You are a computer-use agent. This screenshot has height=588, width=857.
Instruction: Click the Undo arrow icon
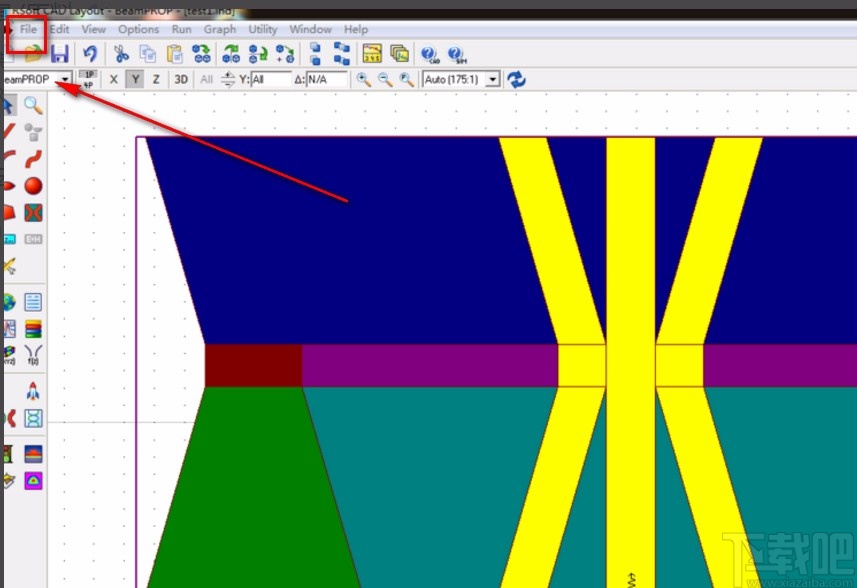tap(90, 54)
